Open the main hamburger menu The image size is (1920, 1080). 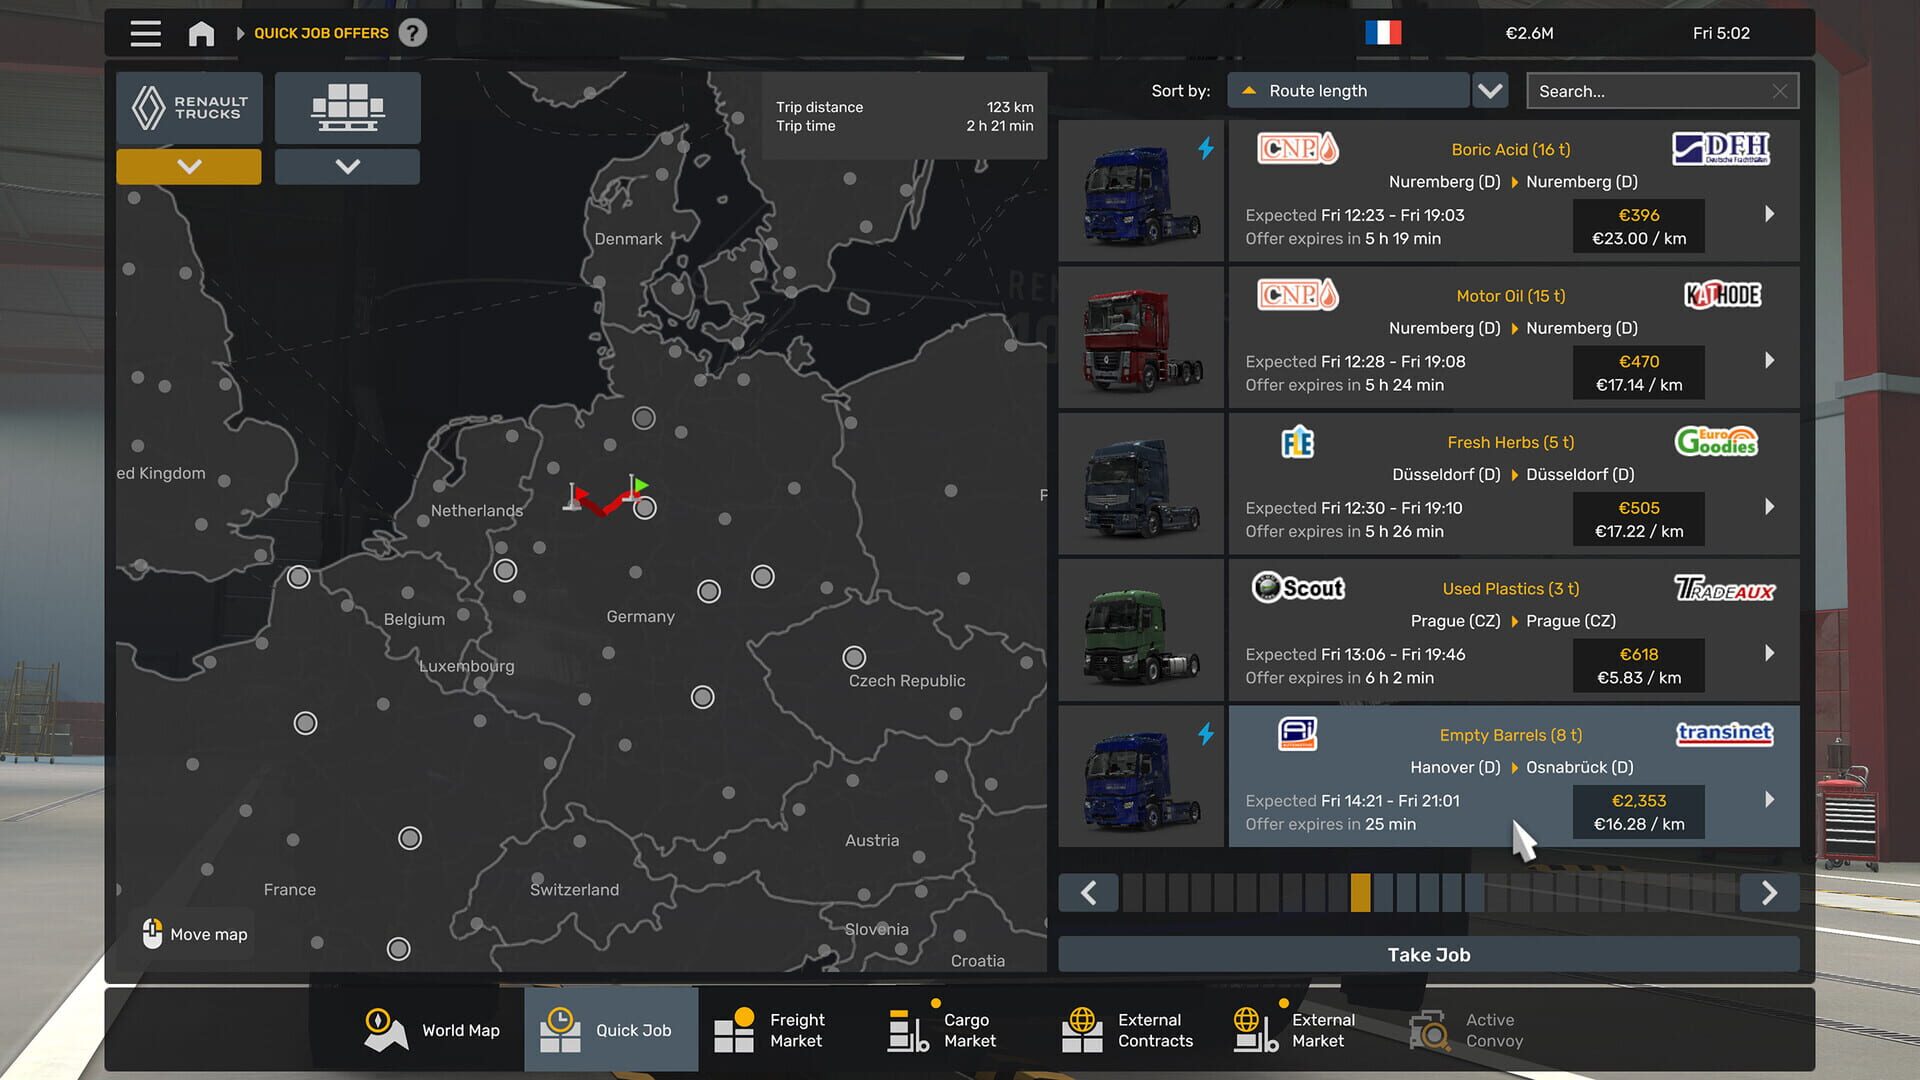[x=144, y=33]
